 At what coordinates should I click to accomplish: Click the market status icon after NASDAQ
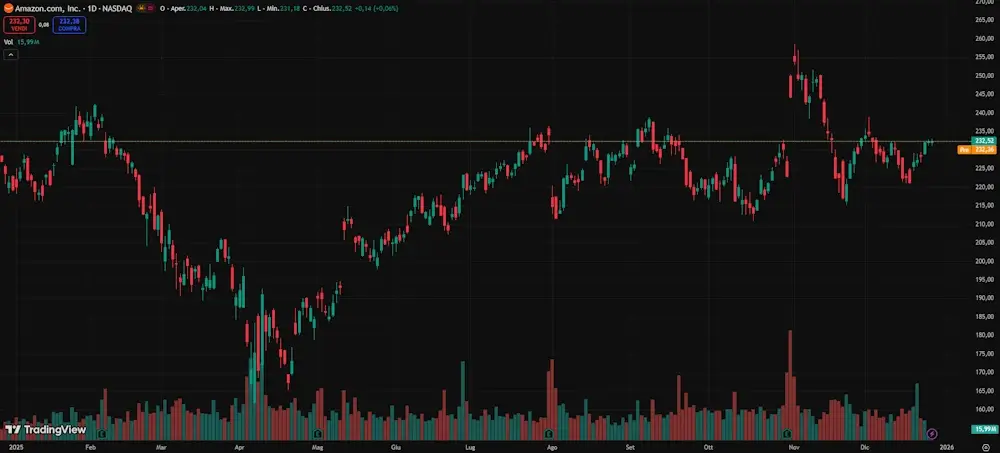click(x=139, y=8)
